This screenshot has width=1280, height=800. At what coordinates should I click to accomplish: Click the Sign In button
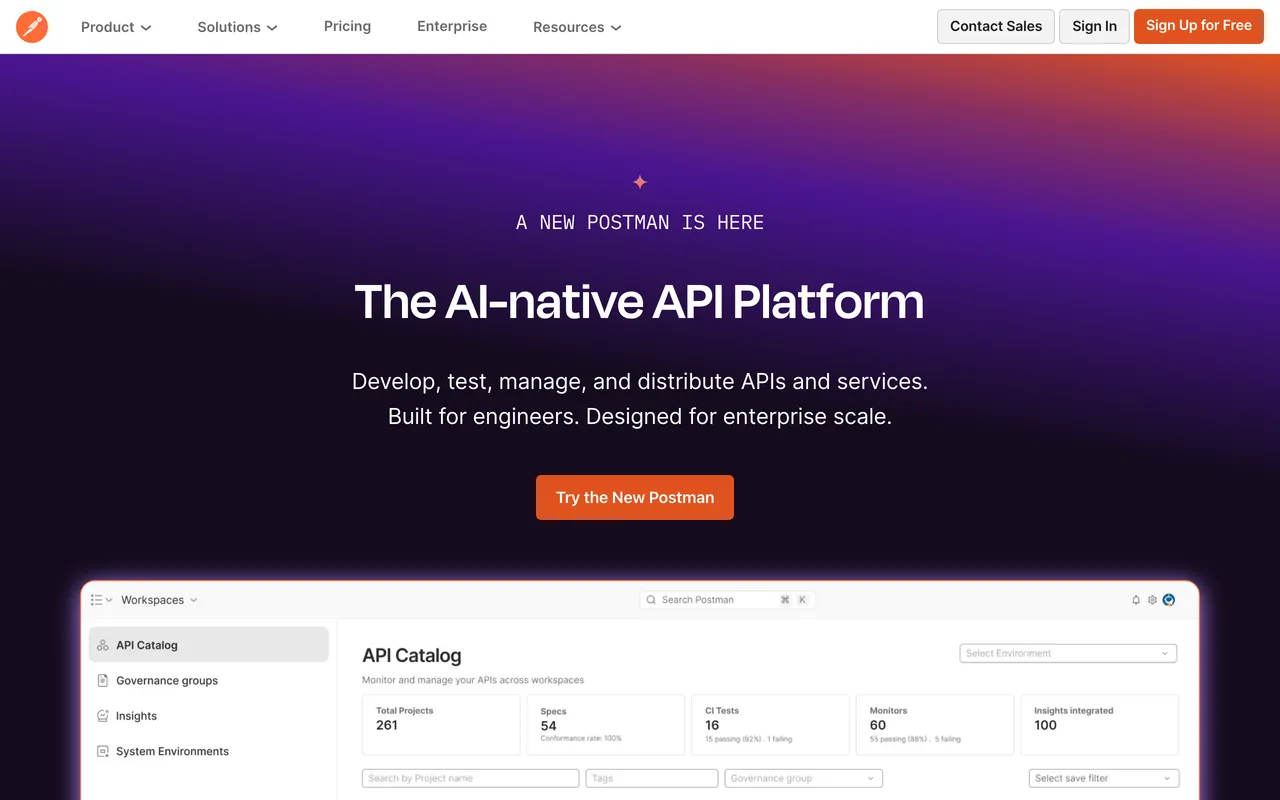[x=1094, y=26]
